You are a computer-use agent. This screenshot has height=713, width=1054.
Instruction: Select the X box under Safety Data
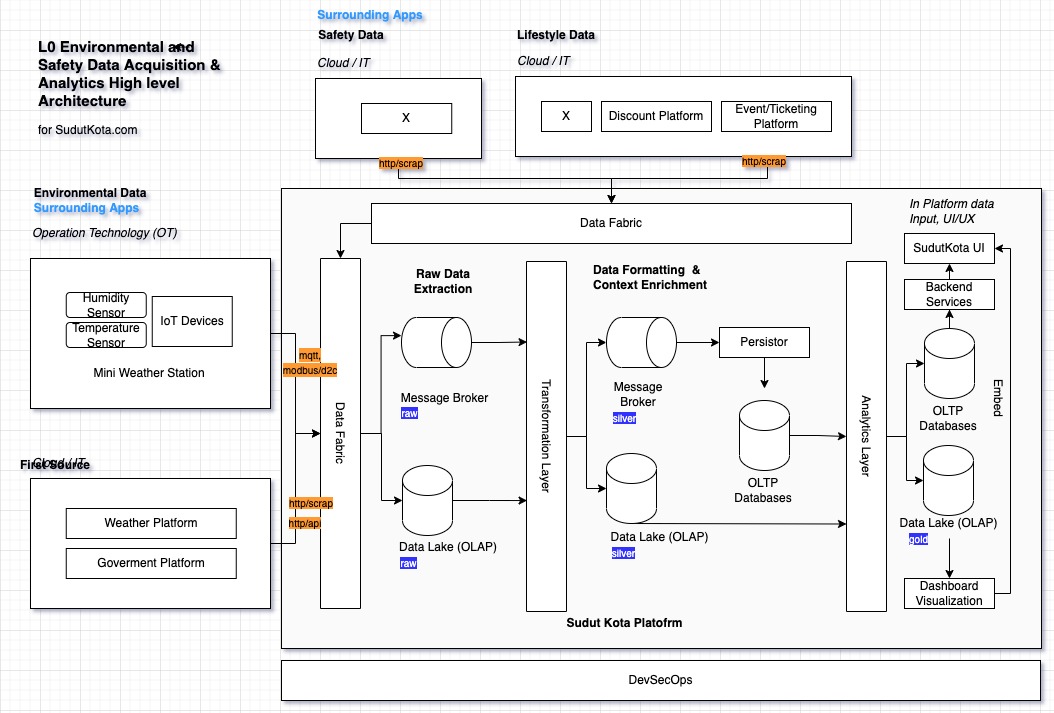pyautogui.click(x=407, y=118)
